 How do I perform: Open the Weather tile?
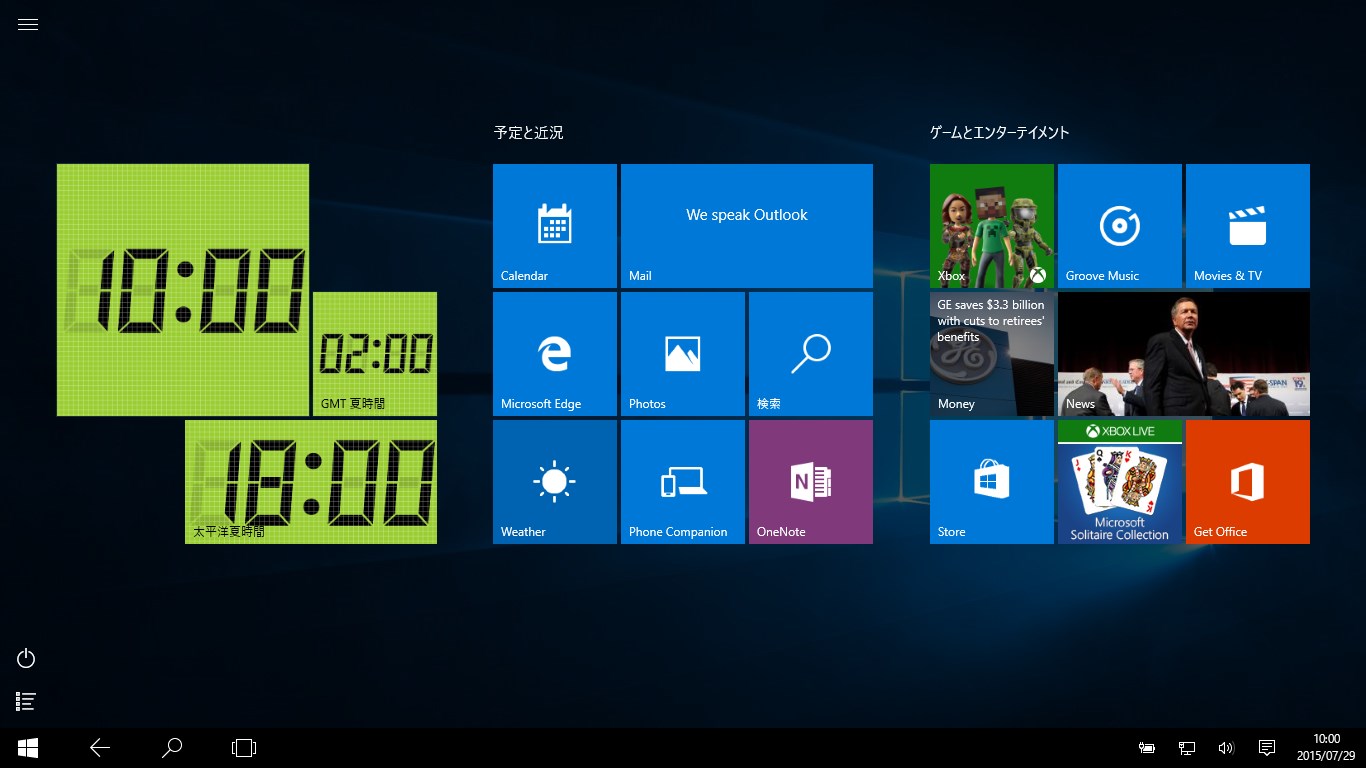[555, 482]
